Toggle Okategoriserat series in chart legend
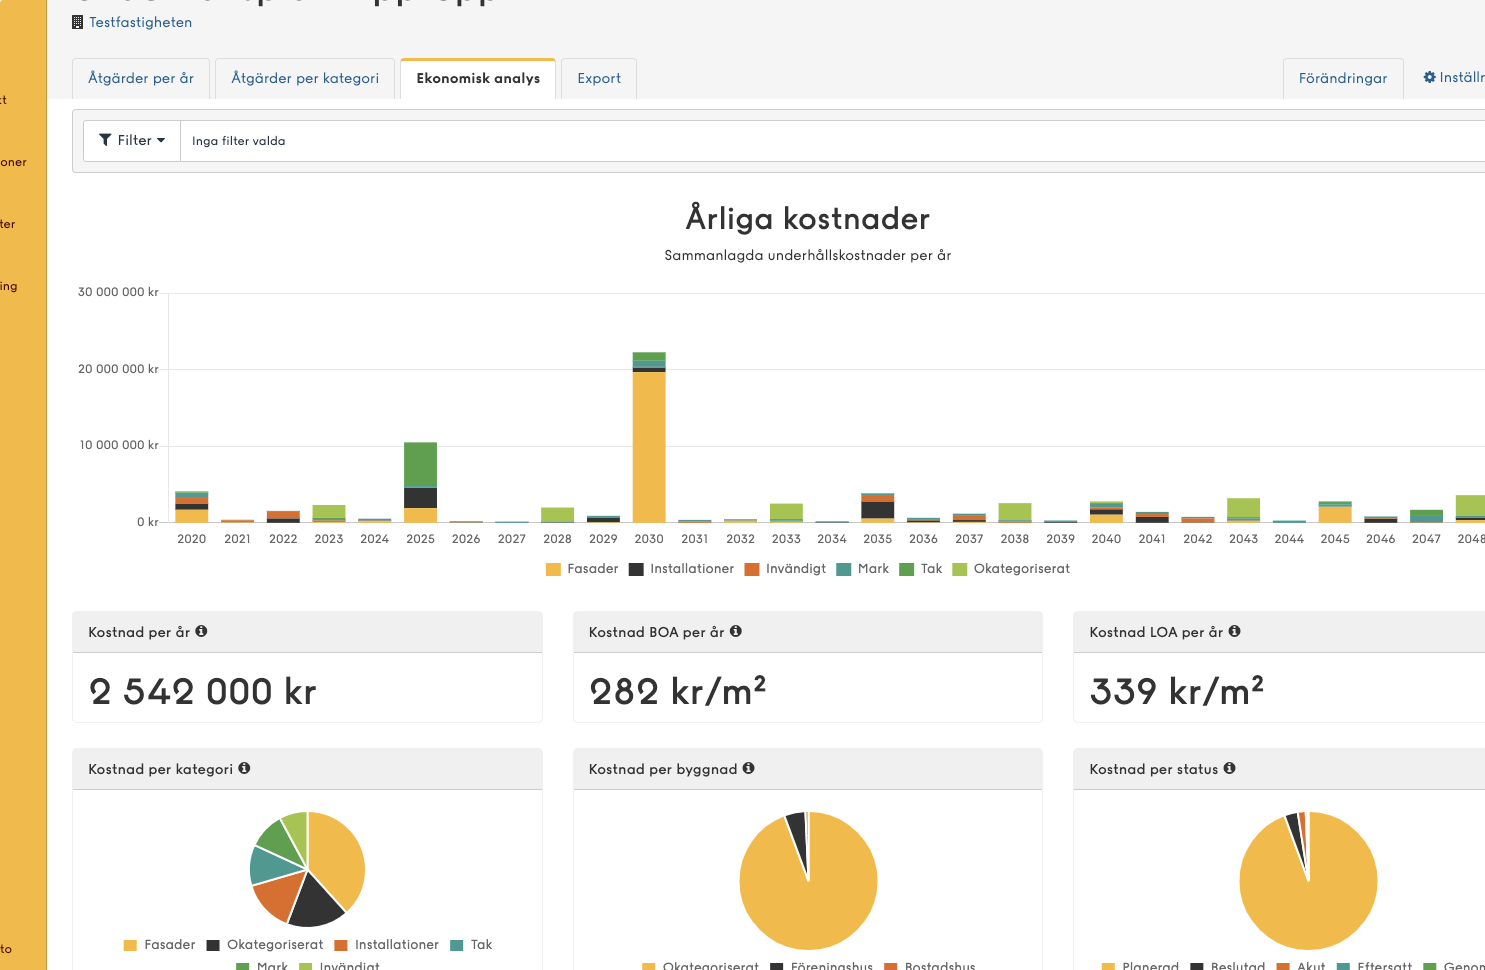Image resolution: width=1485 pixels, height=970 pixels. point(1011,569)
